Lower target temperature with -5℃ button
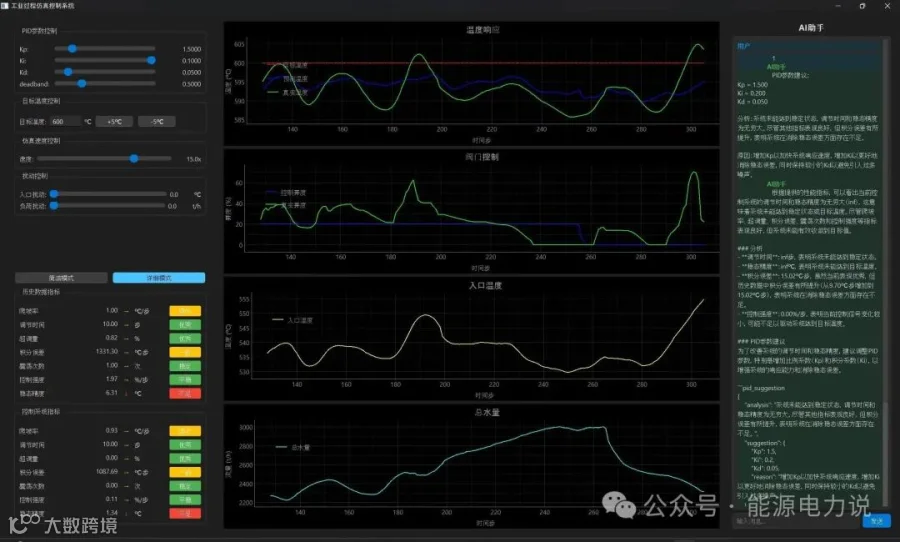This screenshot has height=542, width=900. tap(157, 122)
